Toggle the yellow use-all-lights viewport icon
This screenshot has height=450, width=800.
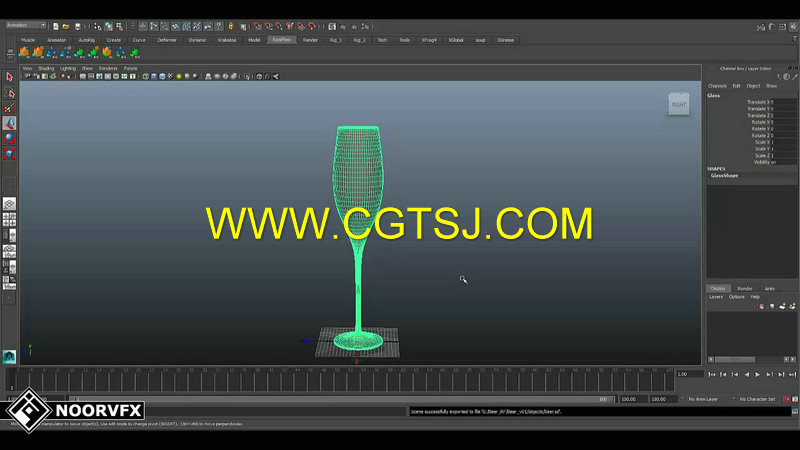pos(179,77)
